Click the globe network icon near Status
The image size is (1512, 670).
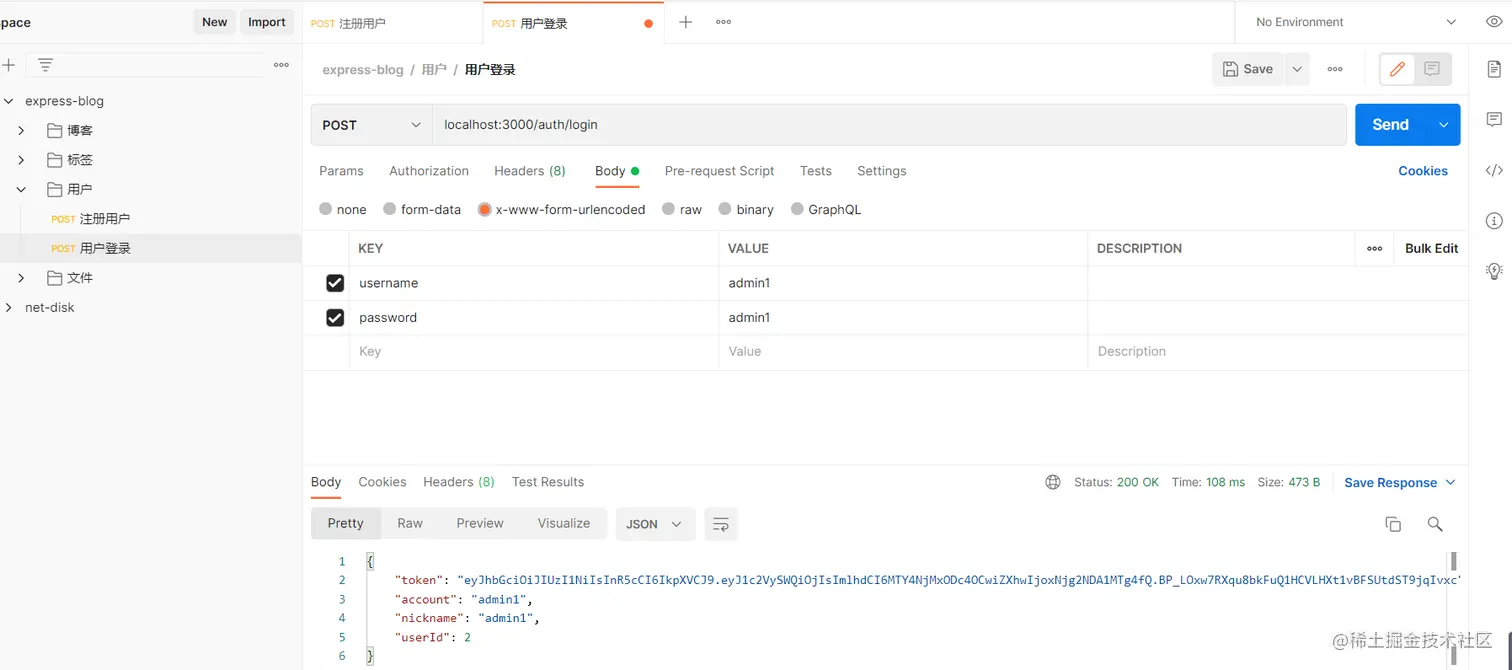(x=1053, y=482)
